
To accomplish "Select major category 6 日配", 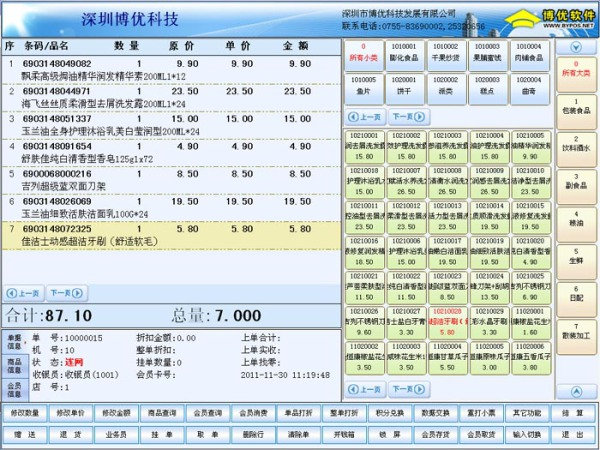I will click(x=576, y=299).
